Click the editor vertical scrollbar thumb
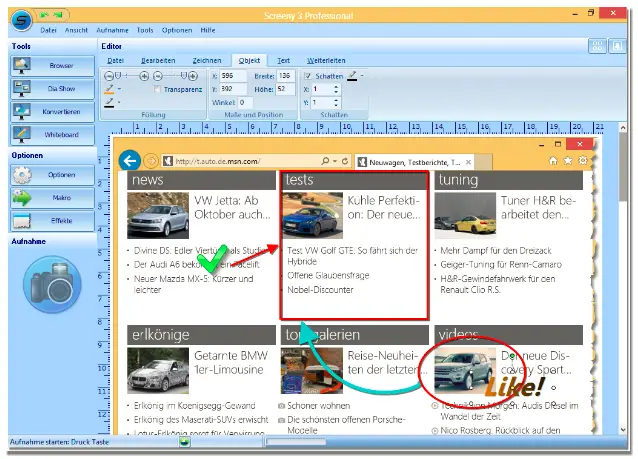 (x=623, y=166)
